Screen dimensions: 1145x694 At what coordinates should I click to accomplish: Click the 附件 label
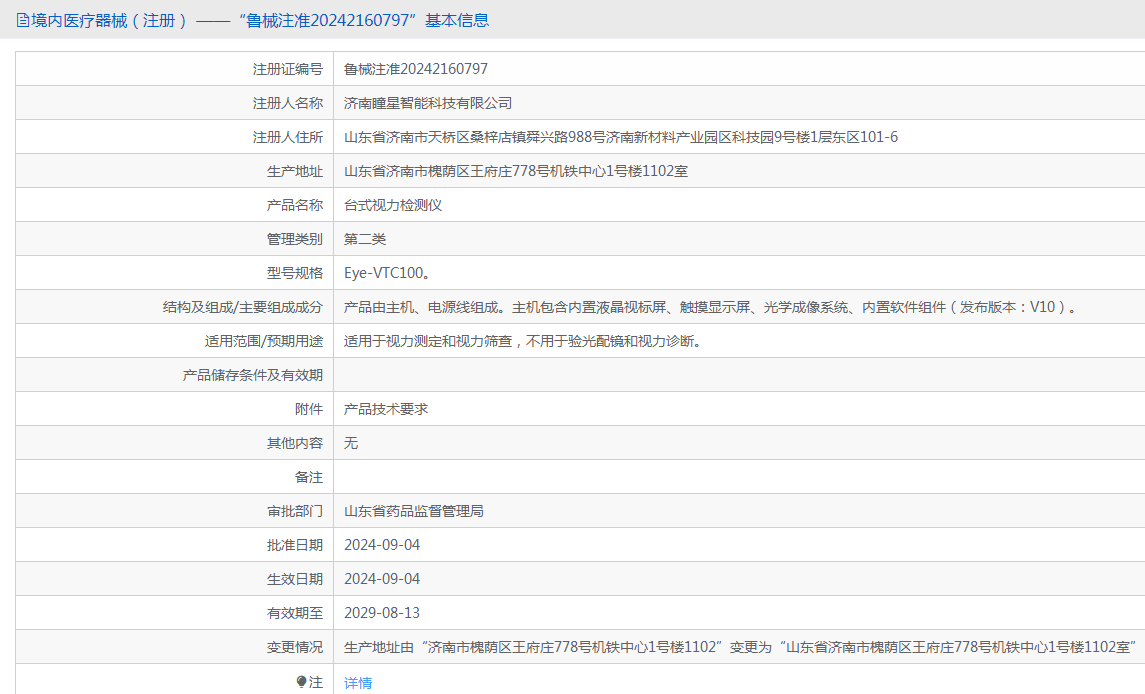(x=309, y=409)
